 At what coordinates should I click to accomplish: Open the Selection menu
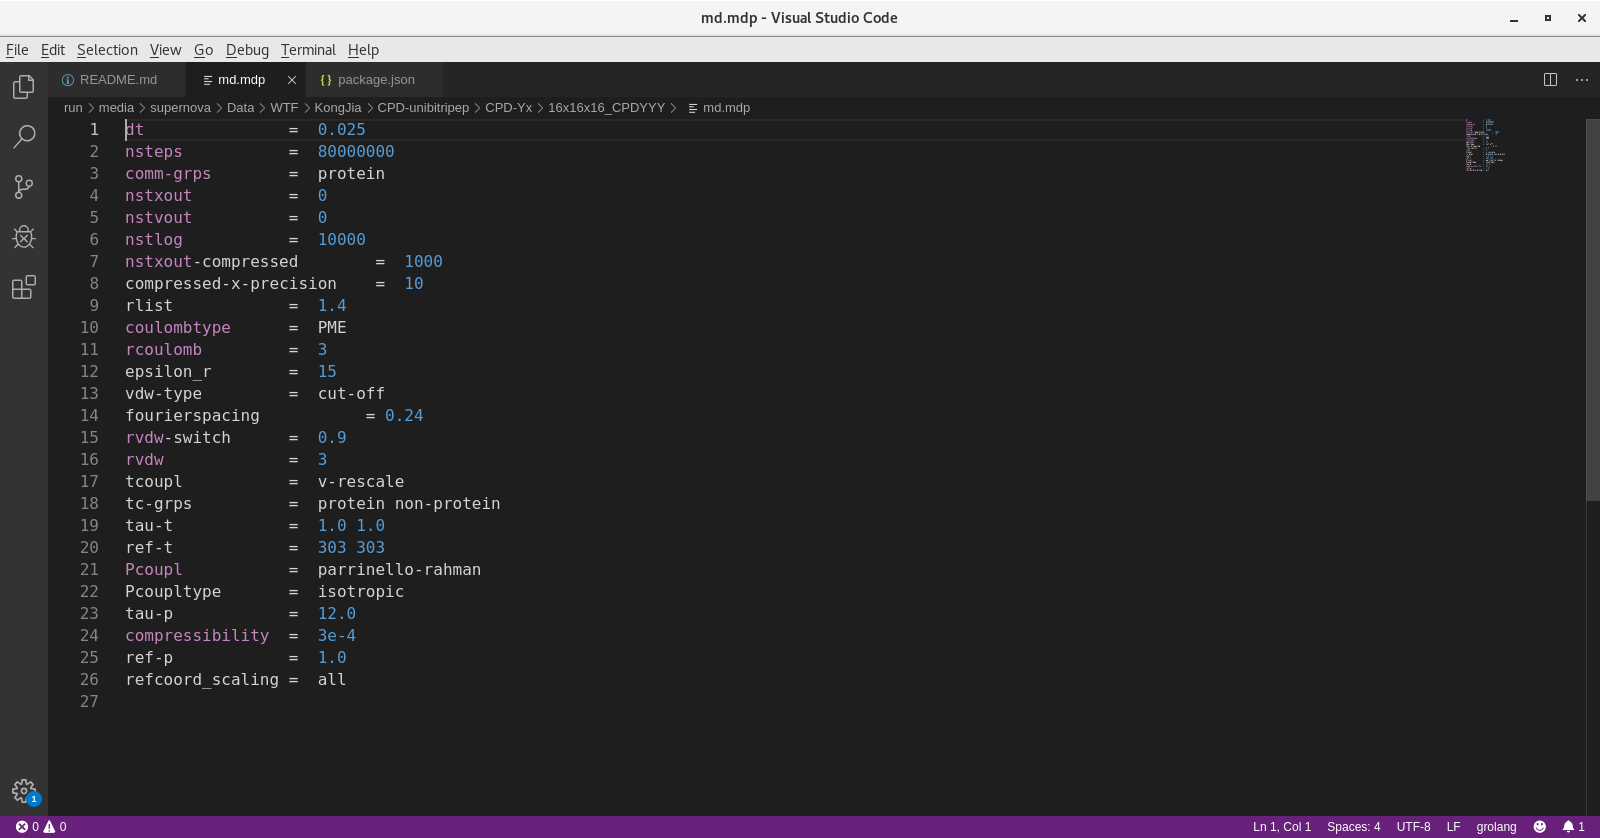pos(107,50)
